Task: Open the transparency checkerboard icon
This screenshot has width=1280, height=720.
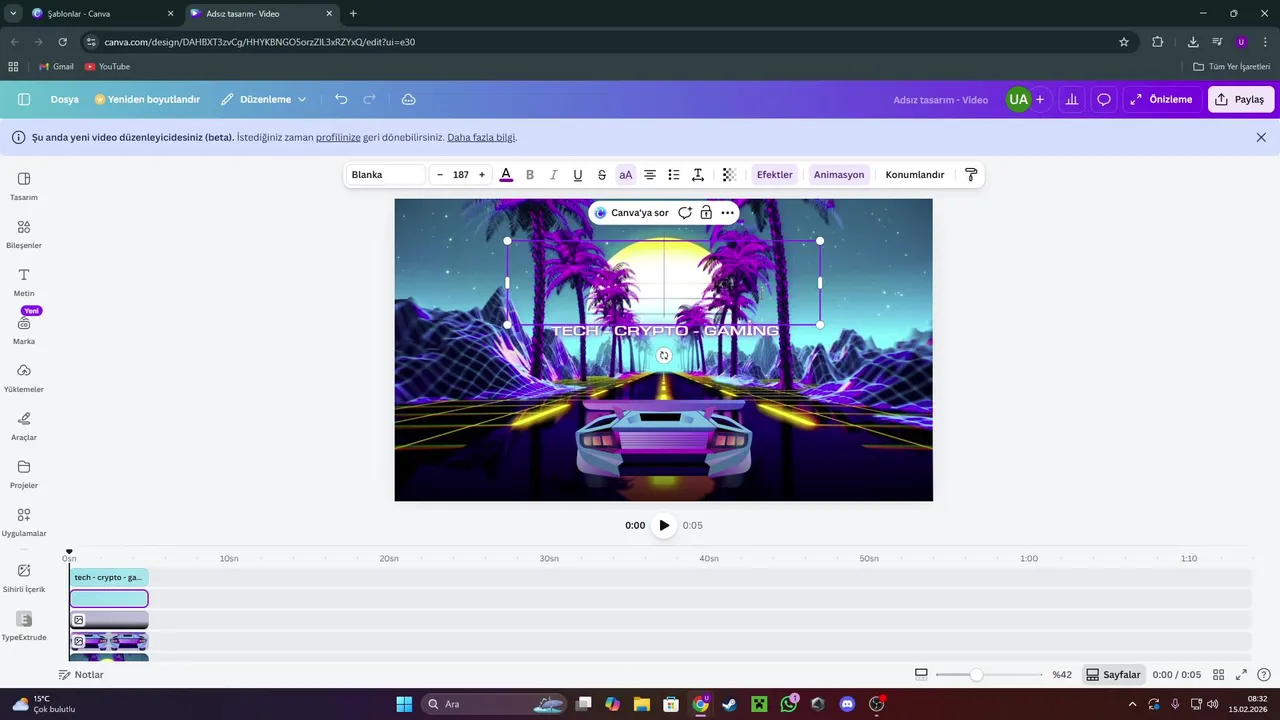Action: 729,175
